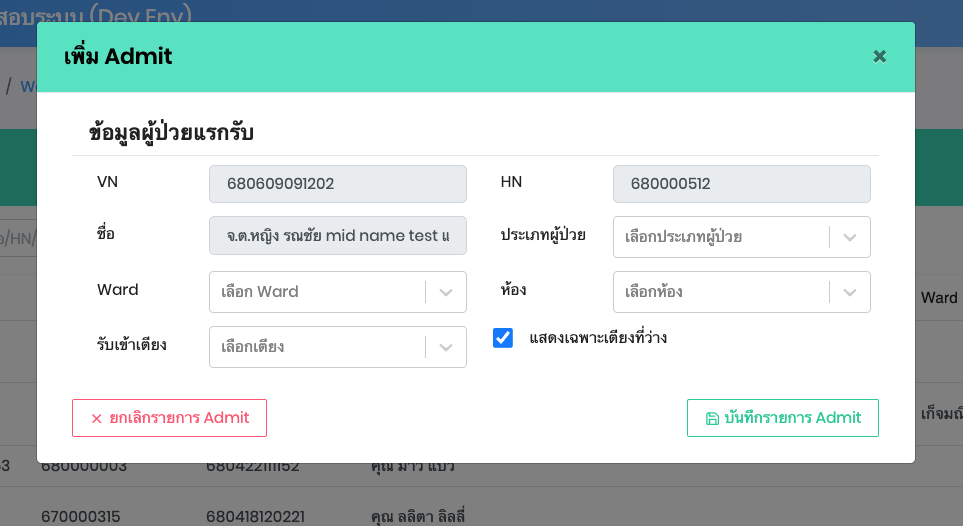This screenshot has height=526, width=963.
Task: Expand the ห้อง room dropdown chevron
Action: [x=850, y=292]
